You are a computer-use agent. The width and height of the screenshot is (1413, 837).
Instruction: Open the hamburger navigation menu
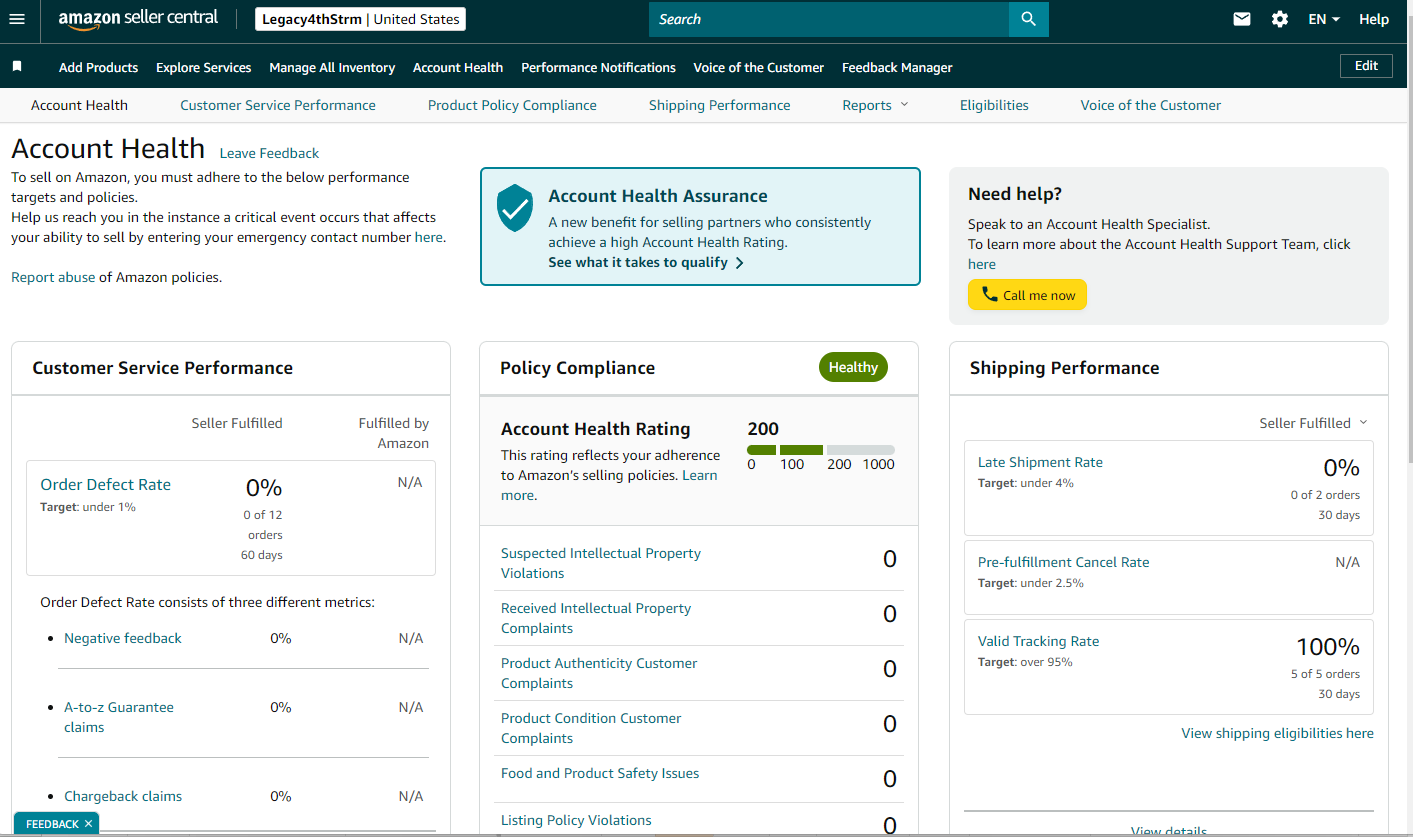(16, 19)
